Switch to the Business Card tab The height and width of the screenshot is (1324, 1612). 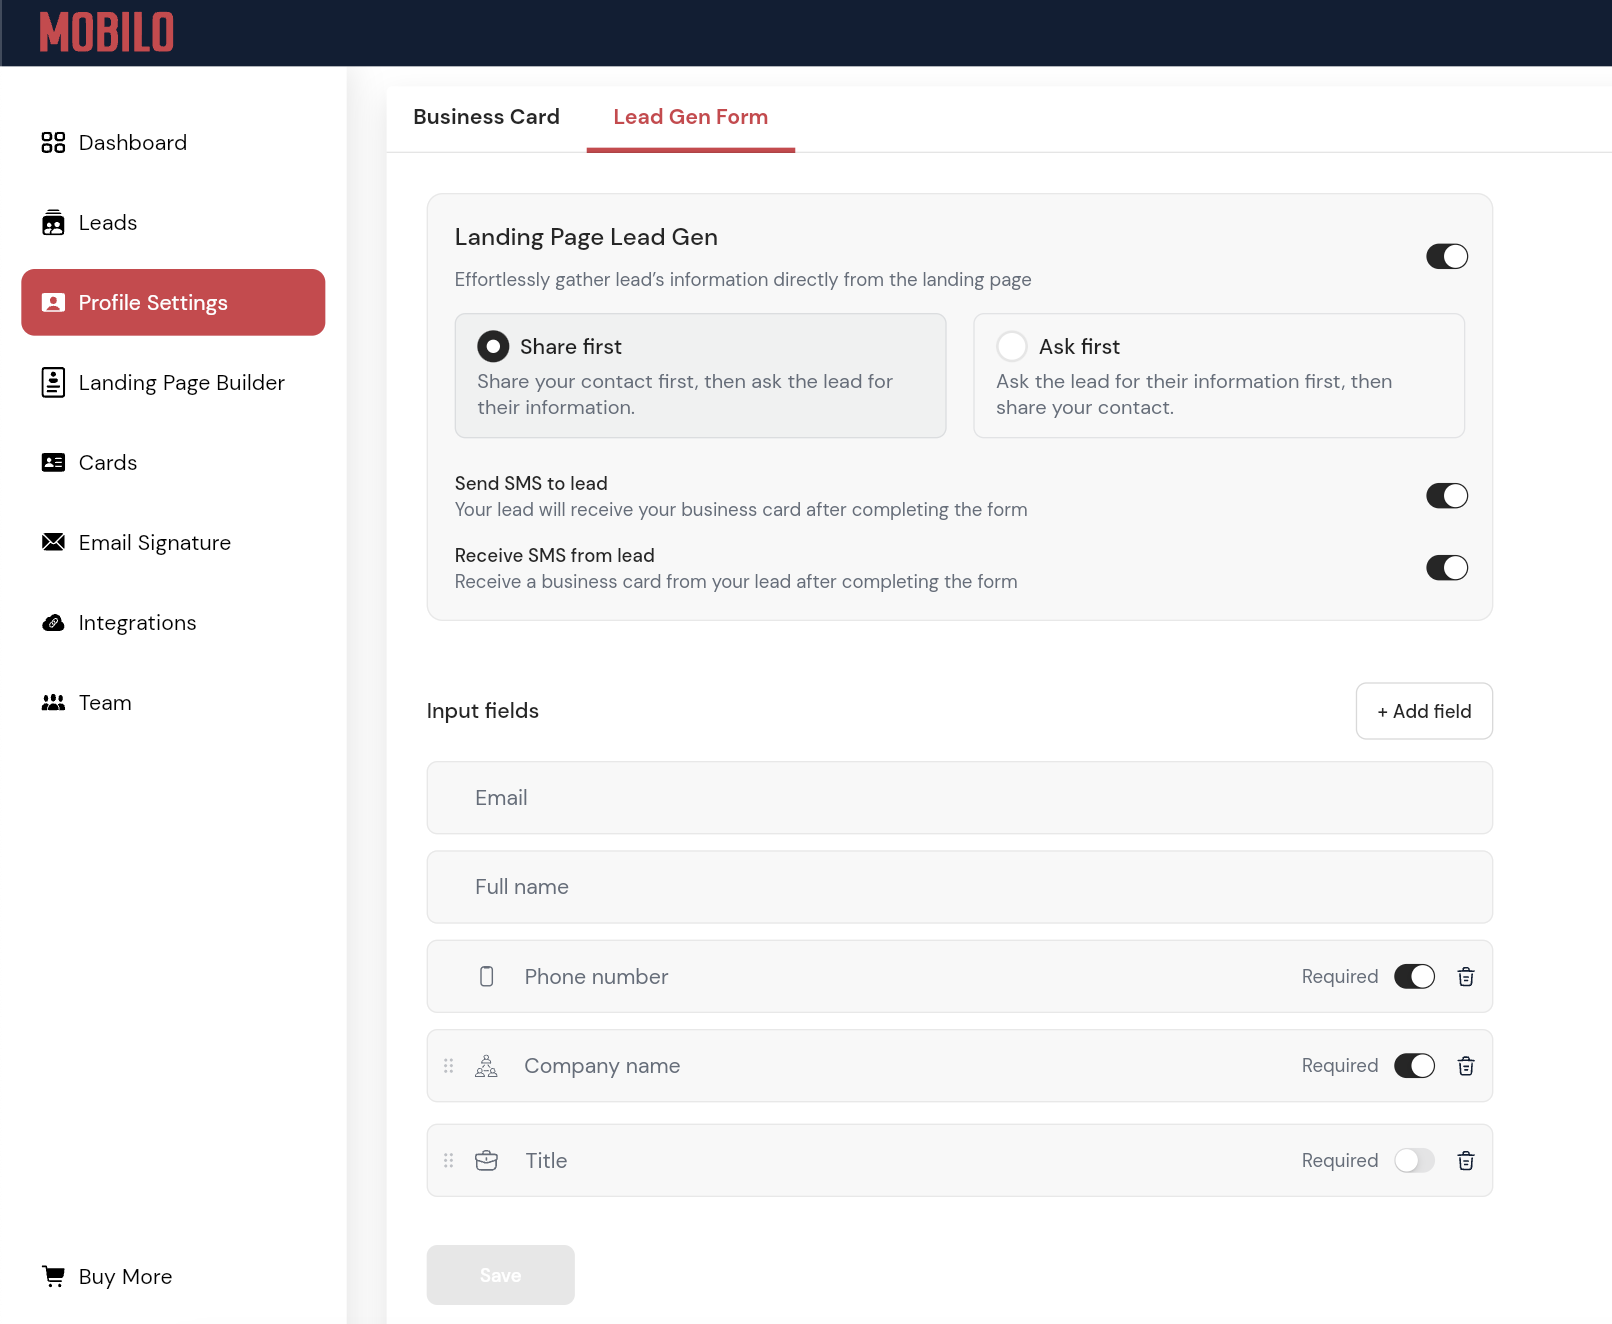486,117
